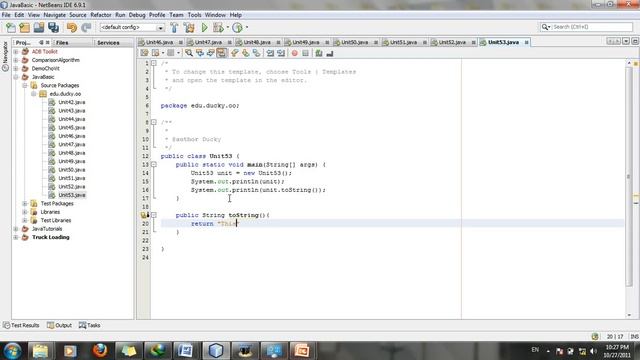Open the Test Results panel

(x=21, y=325)
